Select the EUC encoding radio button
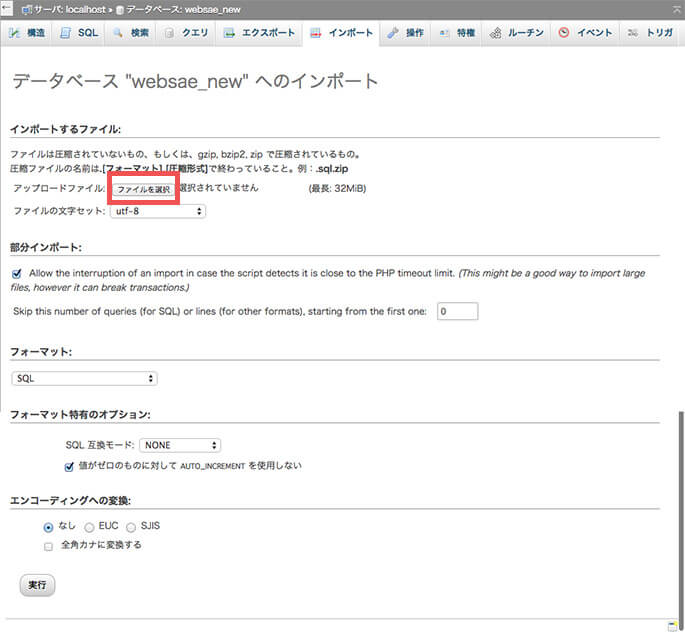This screenshot has width=685, height=643. (90, 526)
